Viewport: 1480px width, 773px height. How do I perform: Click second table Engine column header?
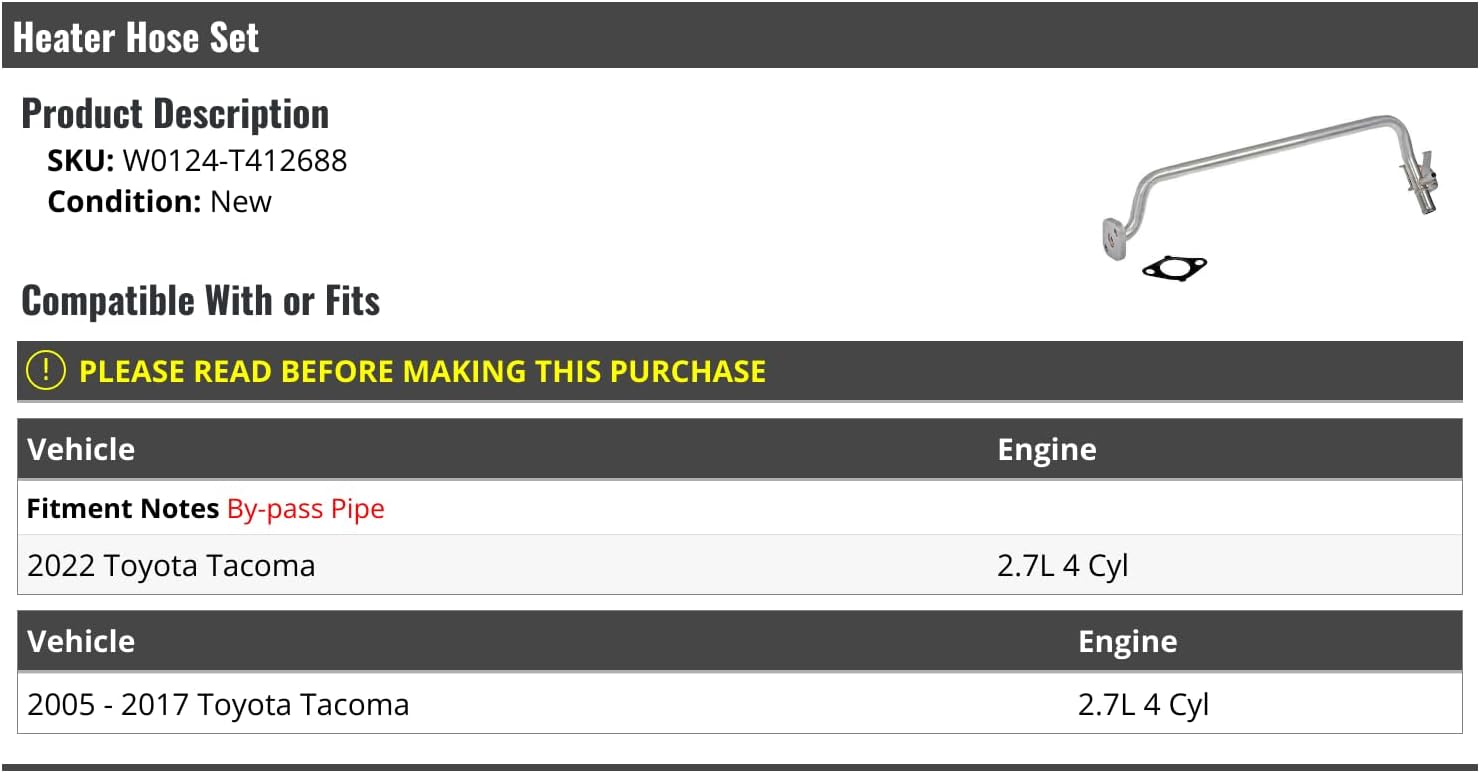(x=1127, y=641)
